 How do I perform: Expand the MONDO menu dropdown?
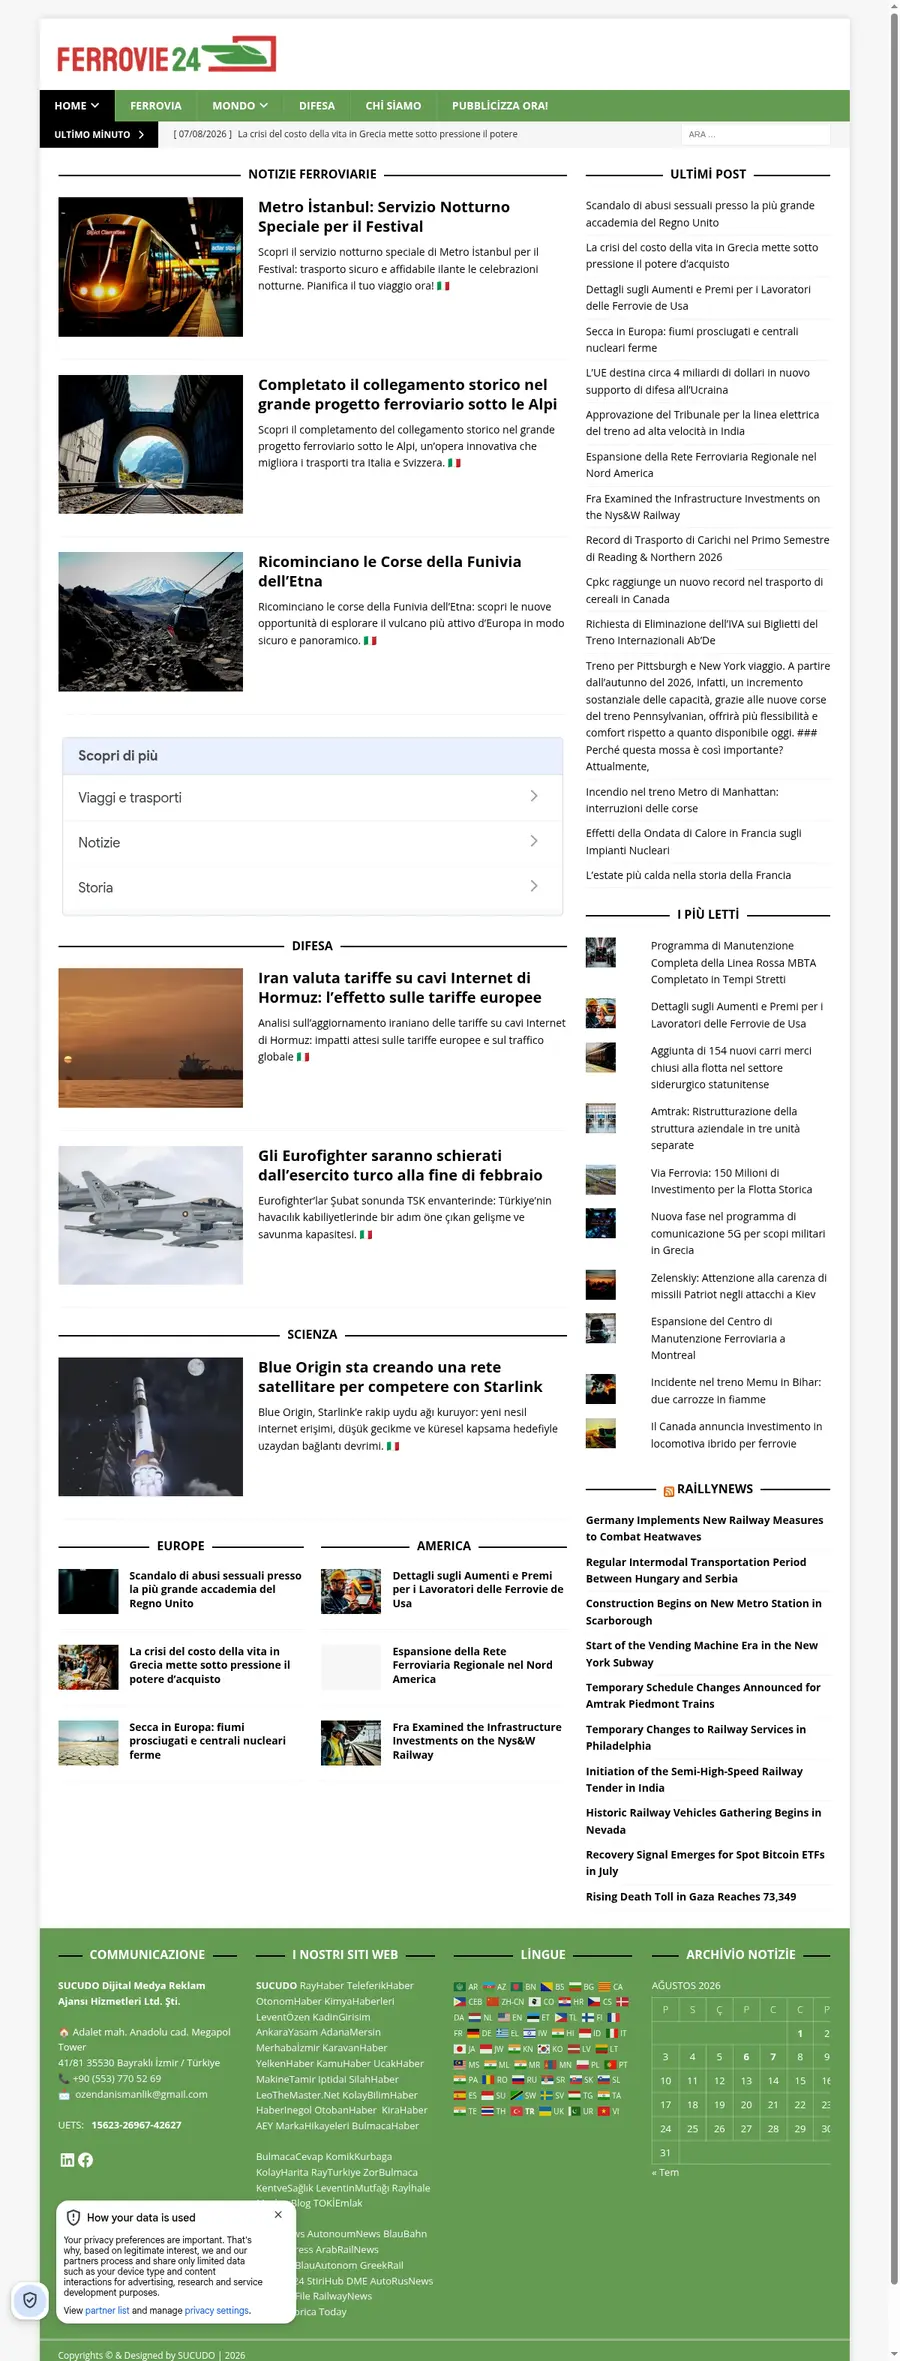click(240, 105)
